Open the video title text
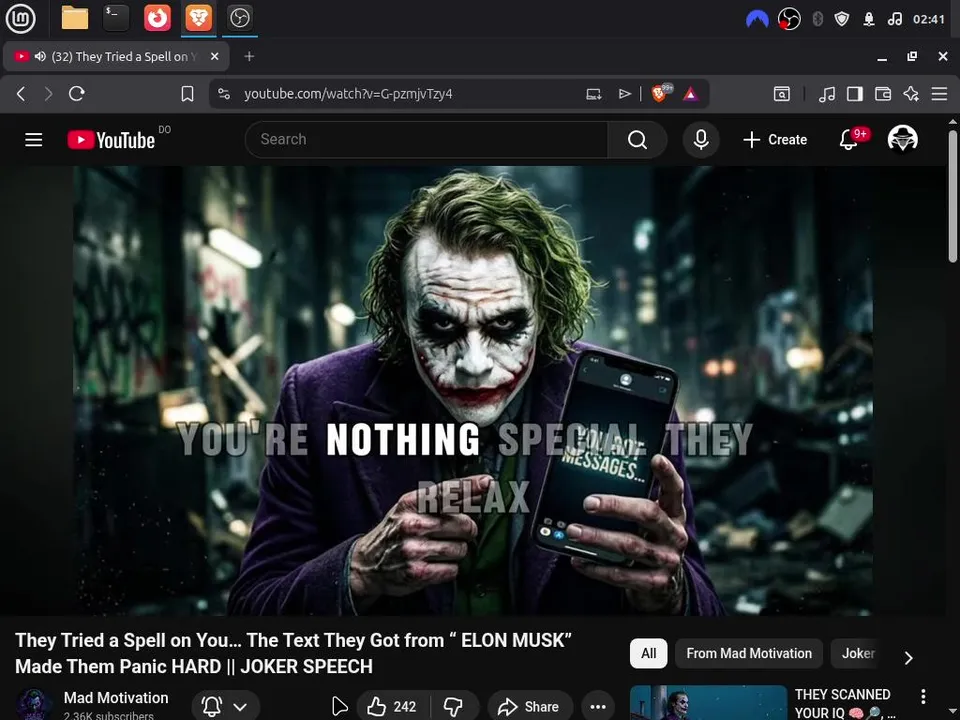The height and width of the screenshot is (720, 960). click(293, 653)
